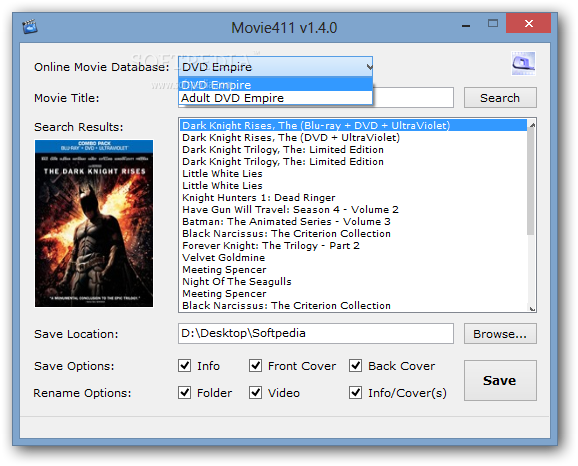Click the Movie411 clapperboard icon in title bar
This screenshot has height=466, width=578.
30,27
